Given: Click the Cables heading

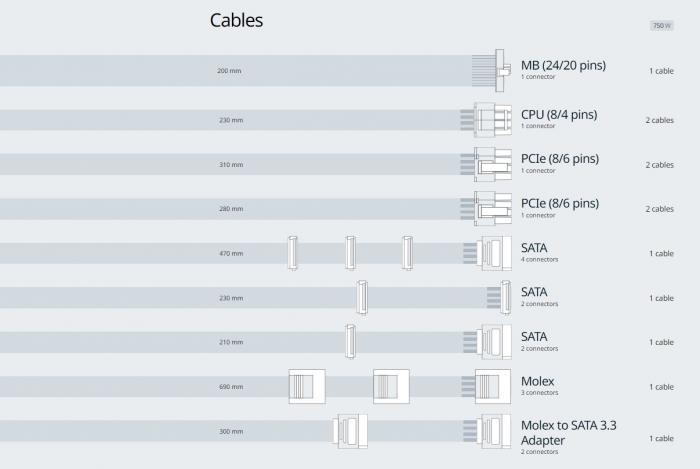Looking at the screenshot, I should point(236,20).
